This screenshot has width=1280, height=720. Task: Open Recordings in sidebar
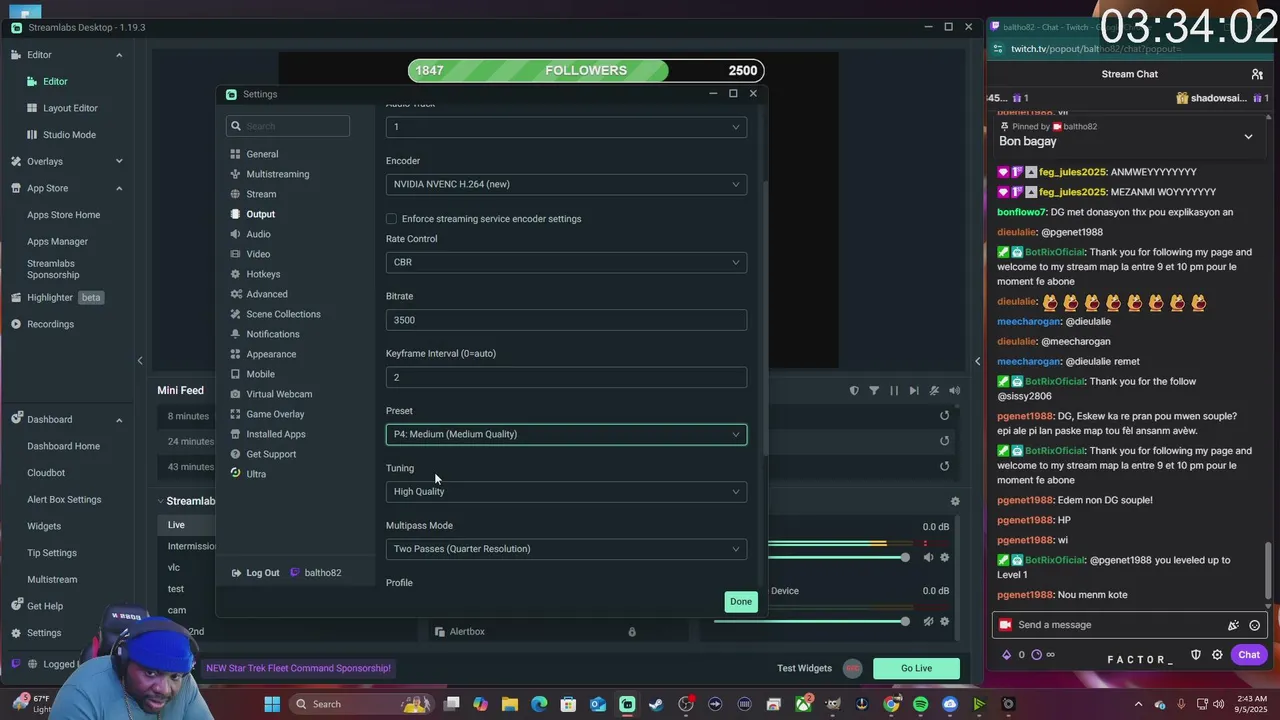tap(50, 324)
